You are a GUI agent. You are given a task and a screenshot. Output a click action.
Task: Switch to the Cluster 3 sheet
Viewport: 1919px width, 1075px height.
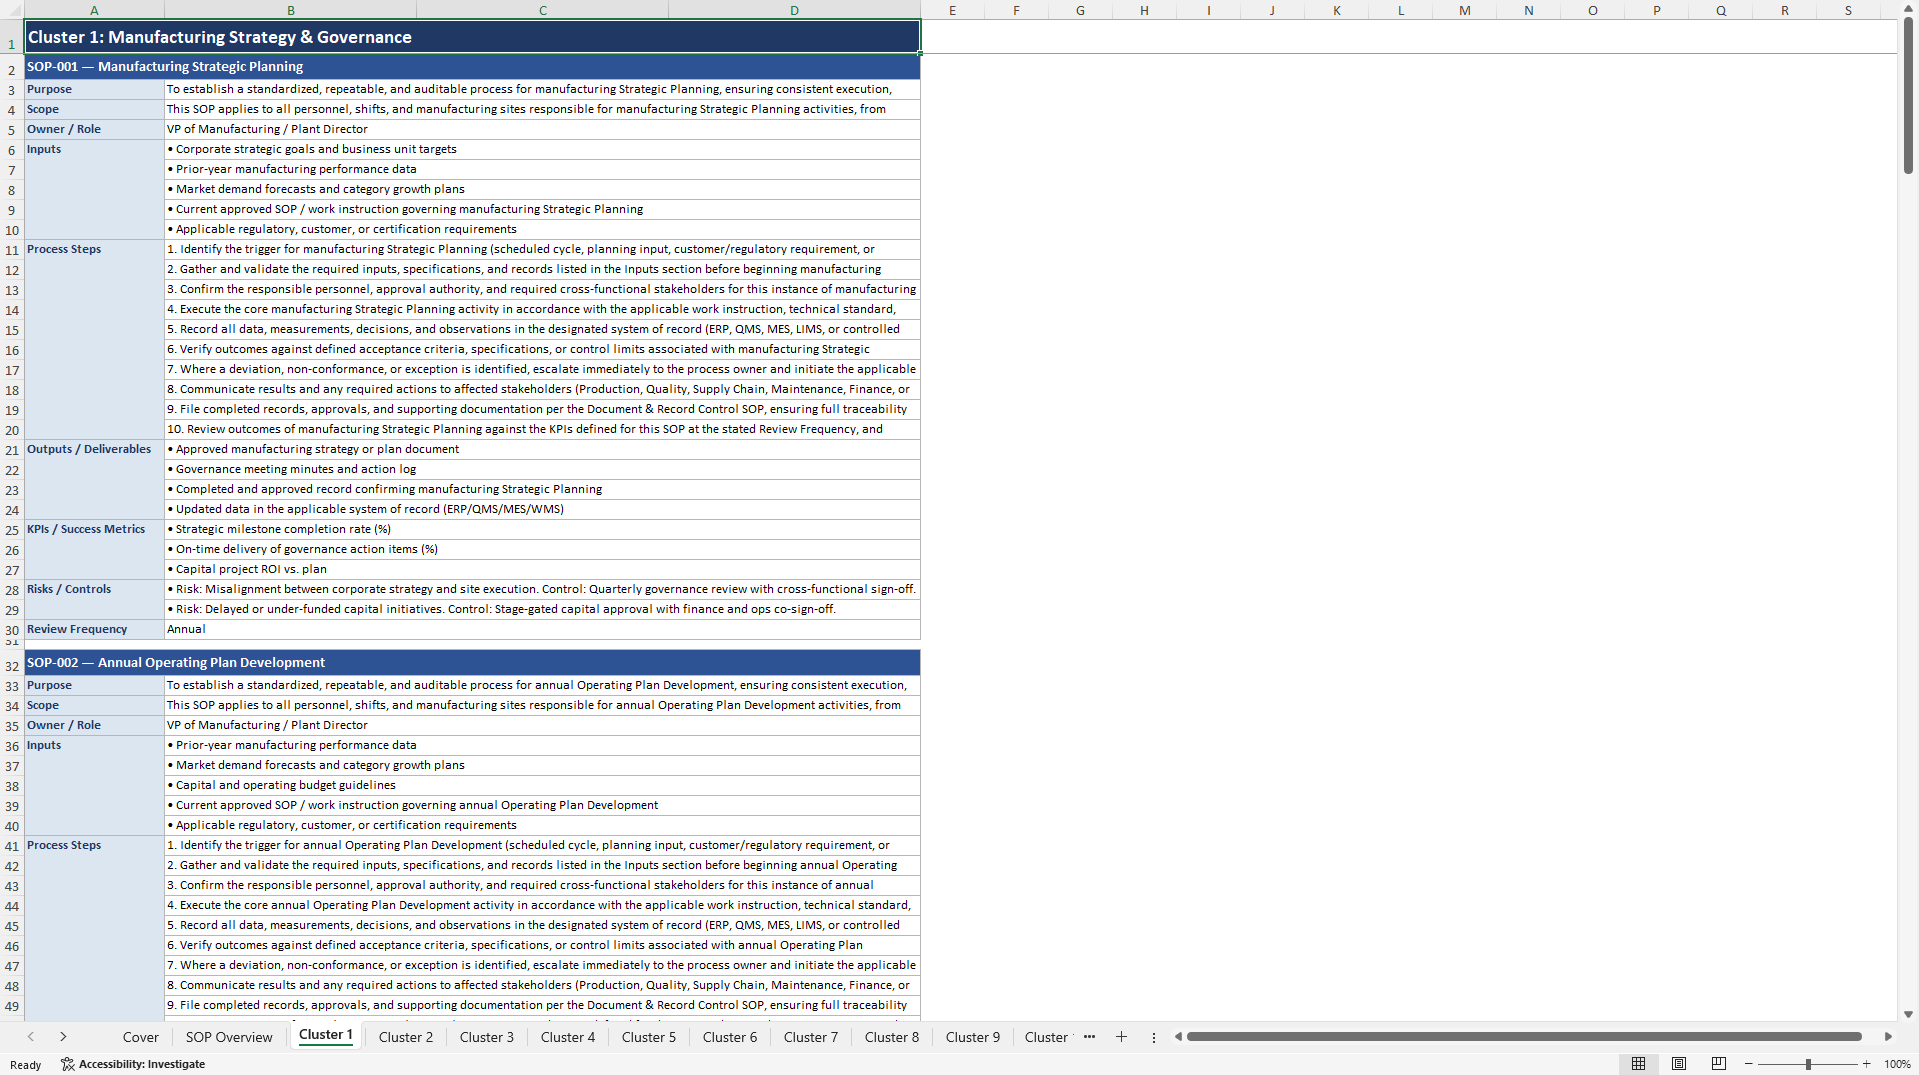pyautogui.click(x=487, y=1037)
